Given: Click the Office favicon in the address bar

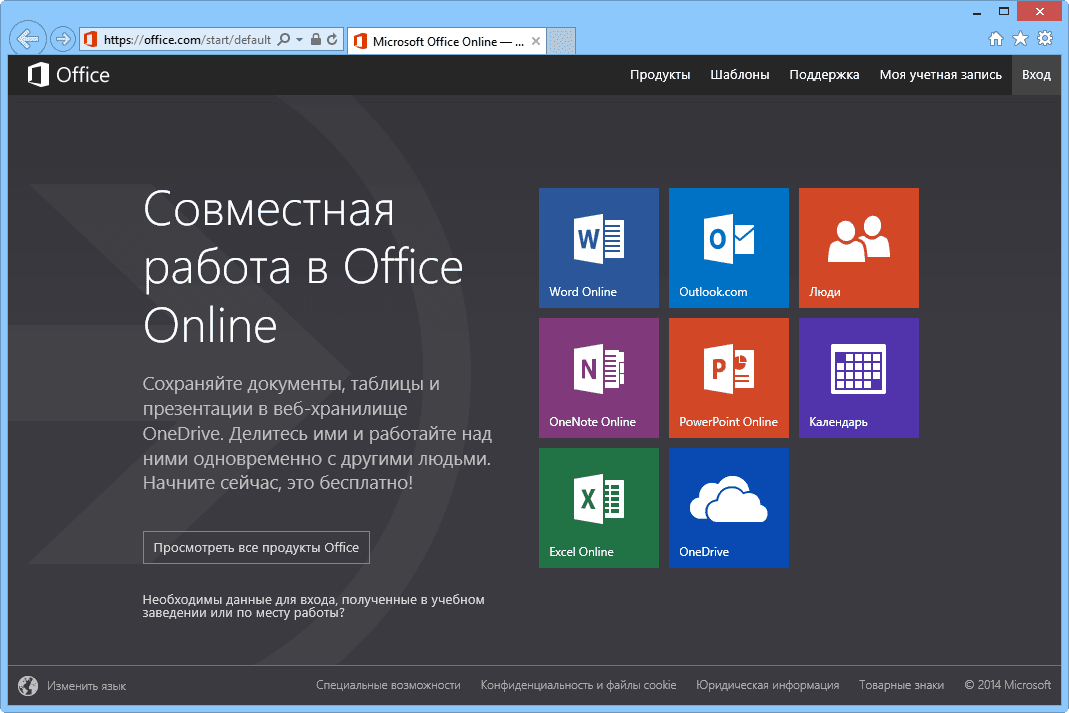Looking at the screenshot, I should coord(91,40).
